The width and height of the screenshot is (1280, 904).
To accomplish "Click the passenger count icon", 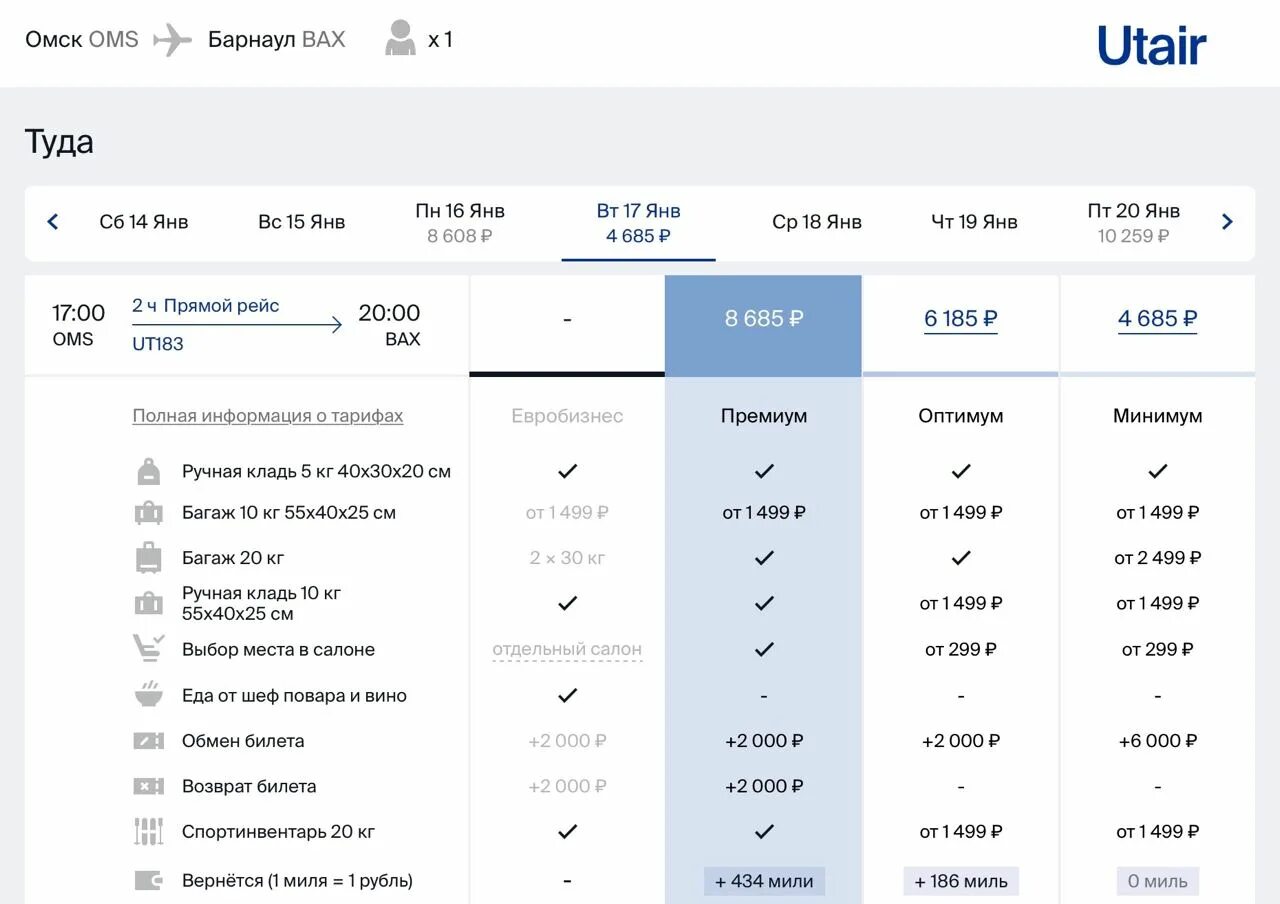I will [400, 39].
